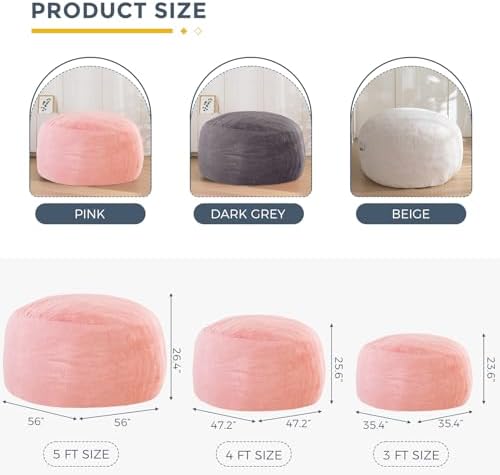The height and width of the screenshot is (475, 500).
Task: Click the beige bean bag thumbnail
Action: click(411, 127)
